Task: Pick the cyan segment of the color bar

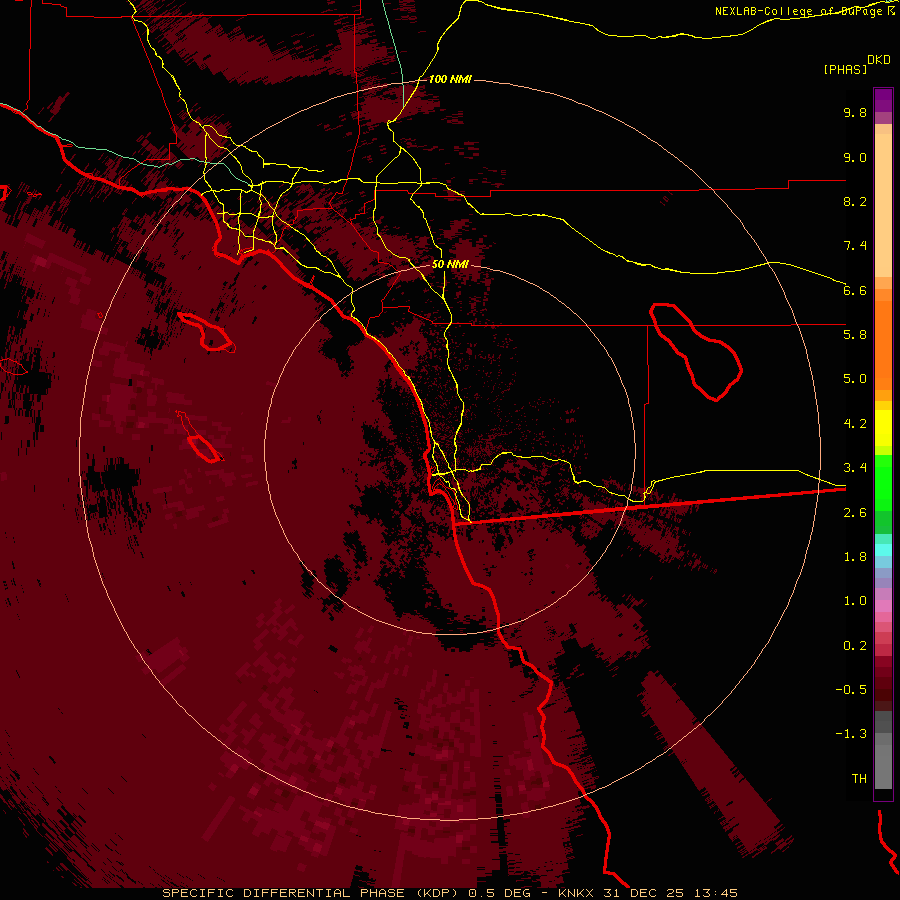Action: pos(883,550)
